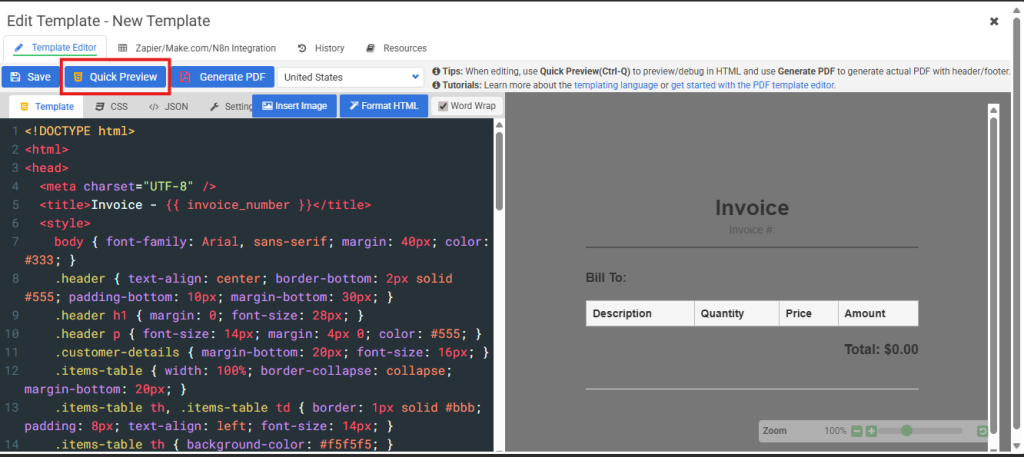Click the code editor vertical scrollbar
This screenshot has height=457, width=1024.
[499, 171]
